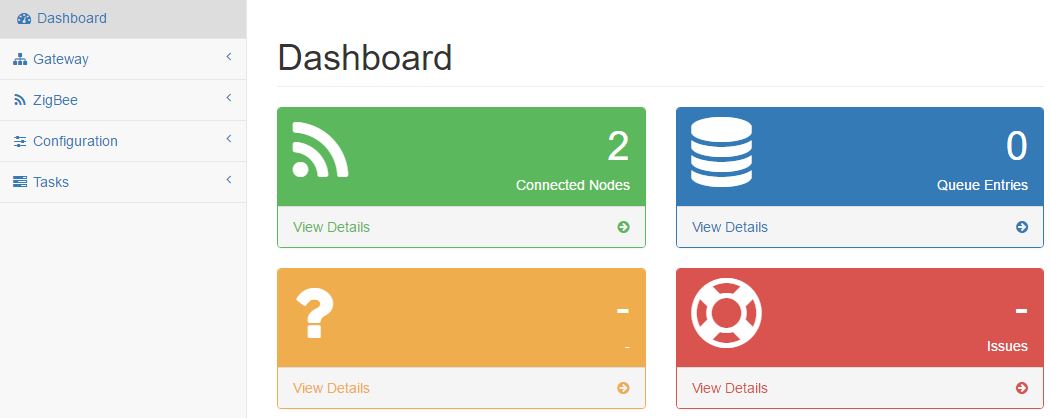This screenshot has height=418, width=1051.
Task: Click the database icon on Queue Entries card
Action: [721, 150]
